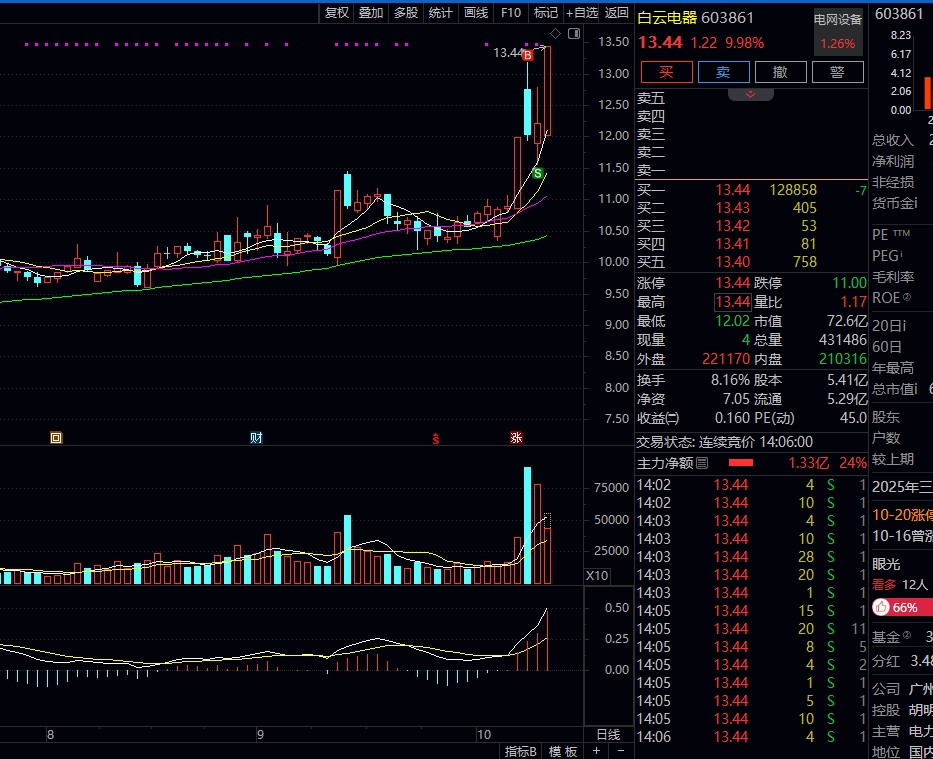Click the red dollar-sign marker on the chart
This screenshot has height=759, width=933.
pyautogui.click(x=436, y=439)
